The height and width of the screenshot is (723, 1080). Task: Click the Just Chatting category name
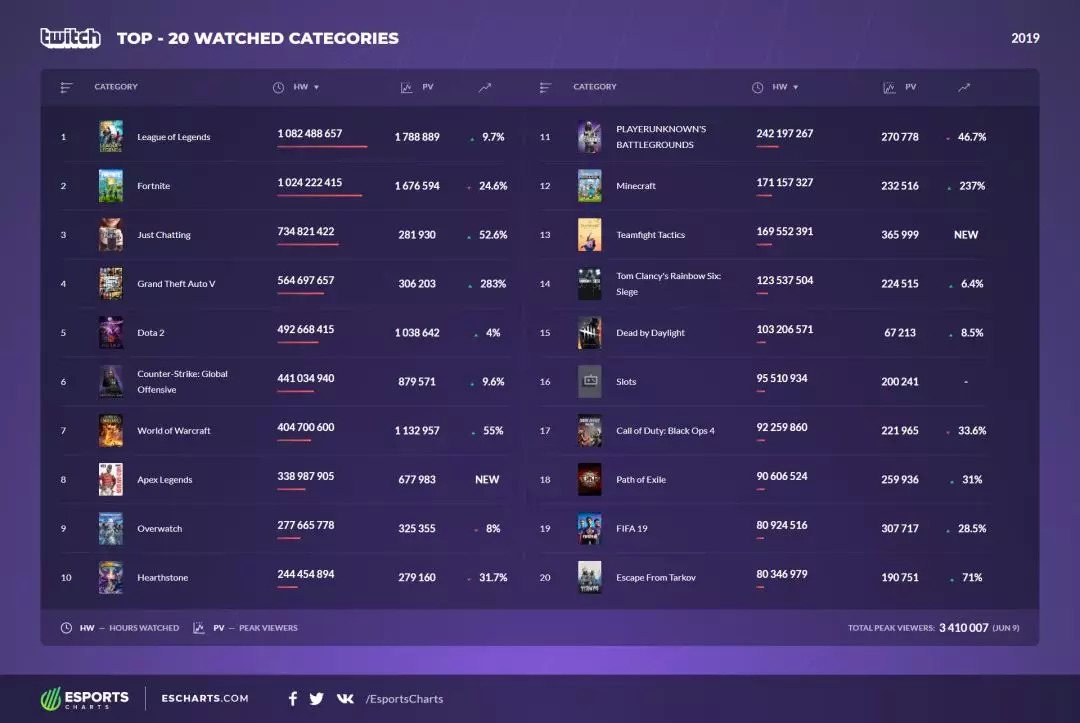pos(164,235)
